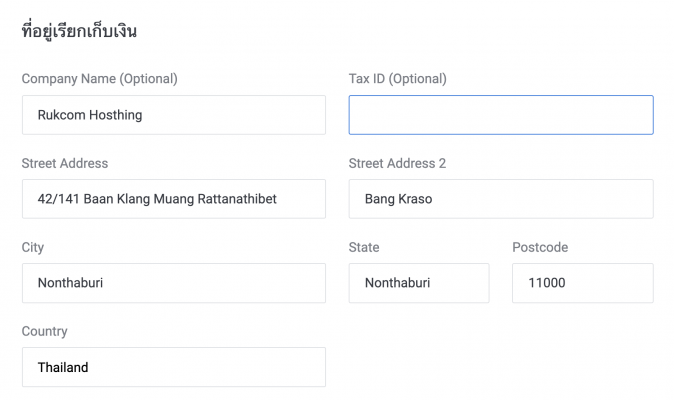Select the Street Address input box
The width and height of the screenshot is (674, 400).
174,199
